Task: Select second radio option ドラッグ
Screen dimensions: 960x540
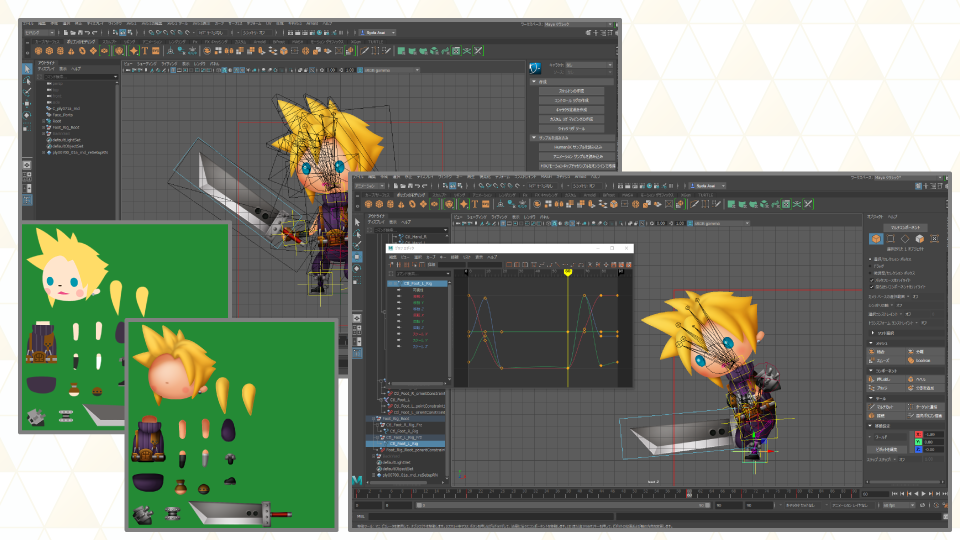Action: click(x=871, y=266)
